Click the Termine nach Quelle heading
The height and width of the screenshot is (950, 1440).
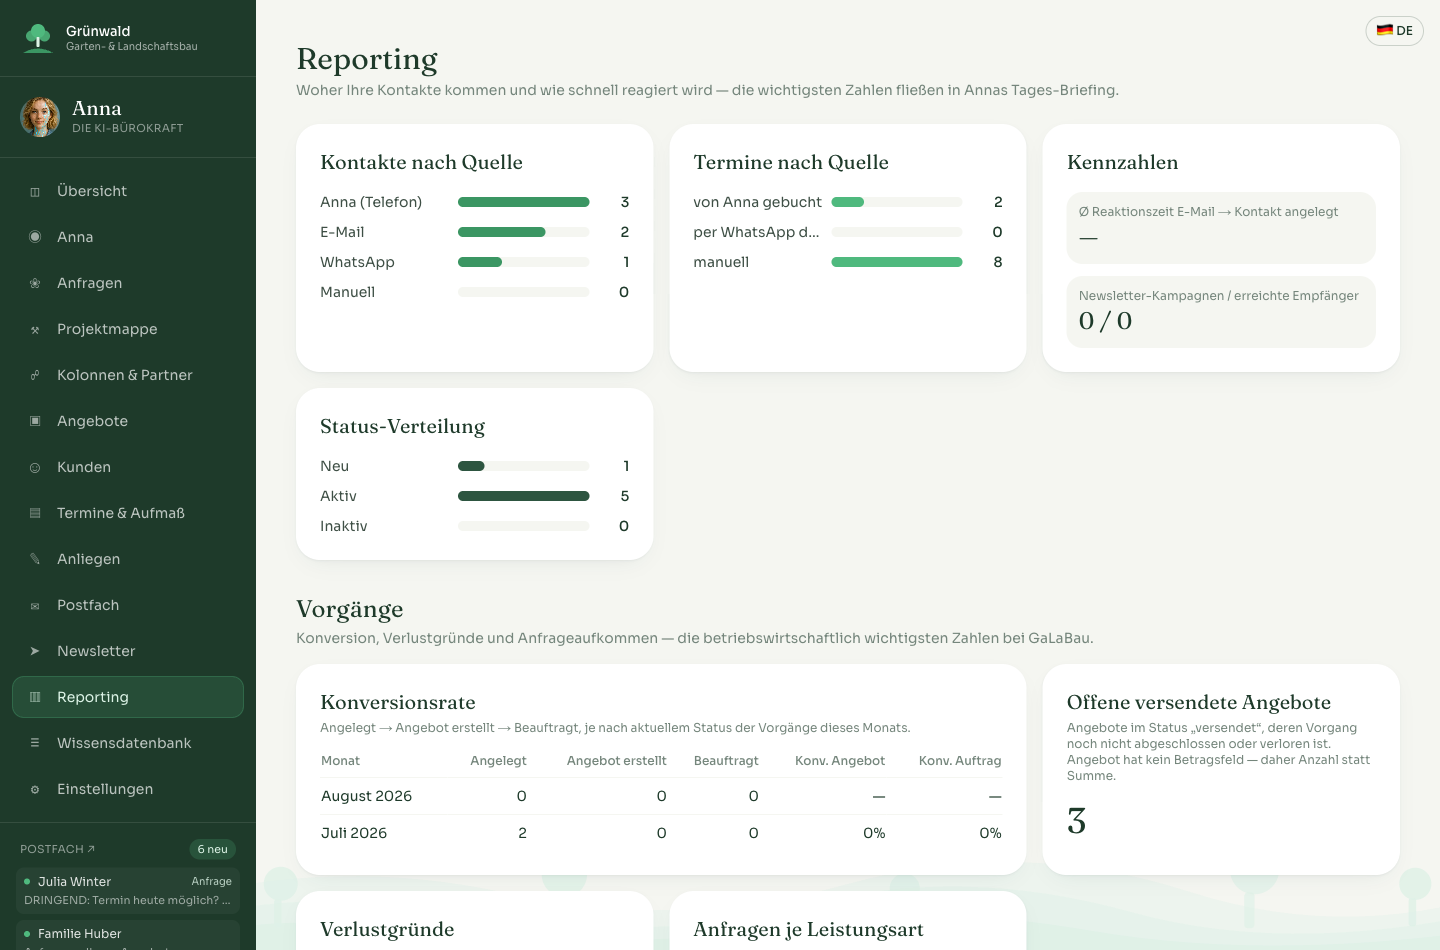coord(791,162)
